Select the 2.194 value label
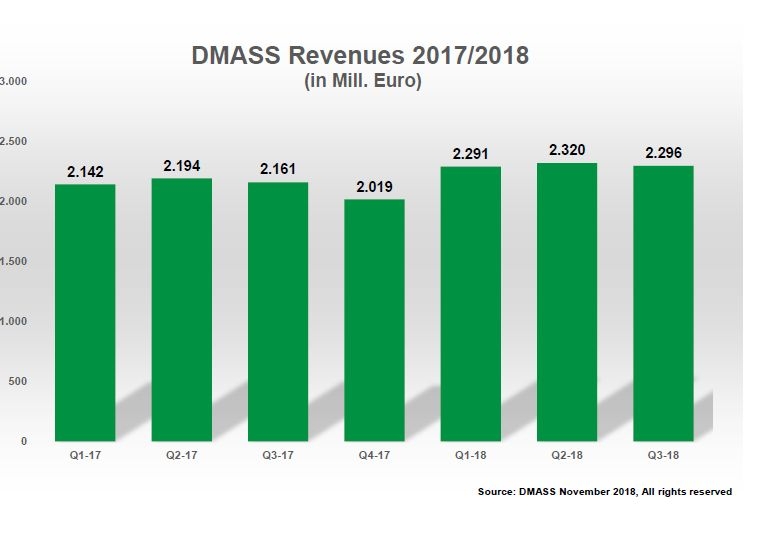 (181, 166)
